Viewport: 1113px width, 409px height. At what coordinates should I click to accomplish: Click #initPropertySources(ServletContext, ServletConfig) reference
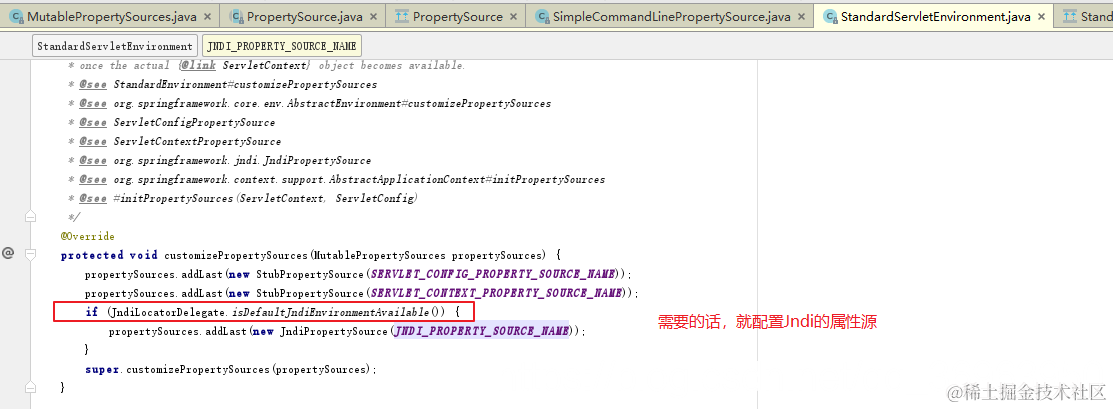point(265,200)
